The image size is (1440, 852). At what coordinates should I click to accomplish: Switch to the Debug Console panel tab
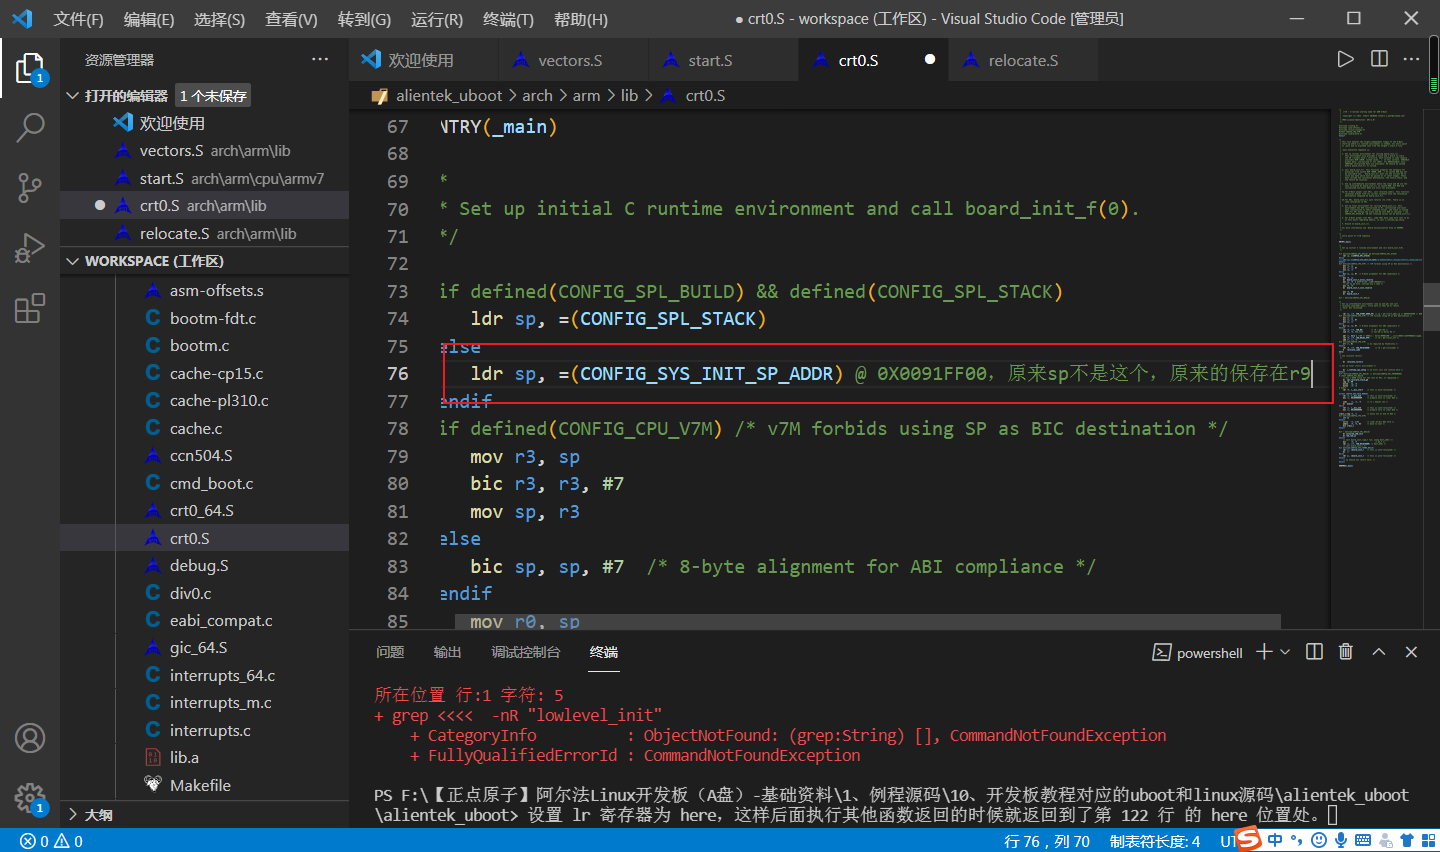click(526, 652)
